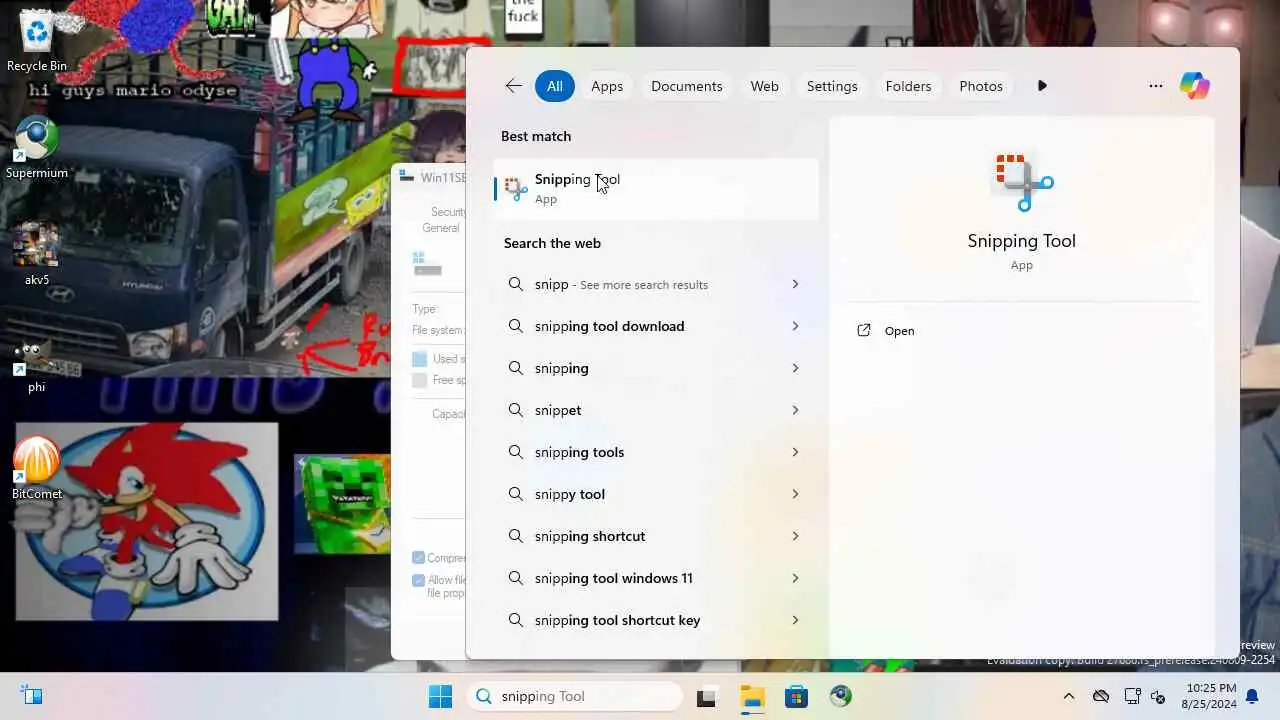The height and width of the screenshot is (720, 1280).
Task: Expand 'snippy tool' suggestion chevron
Action: coord(795,494)
